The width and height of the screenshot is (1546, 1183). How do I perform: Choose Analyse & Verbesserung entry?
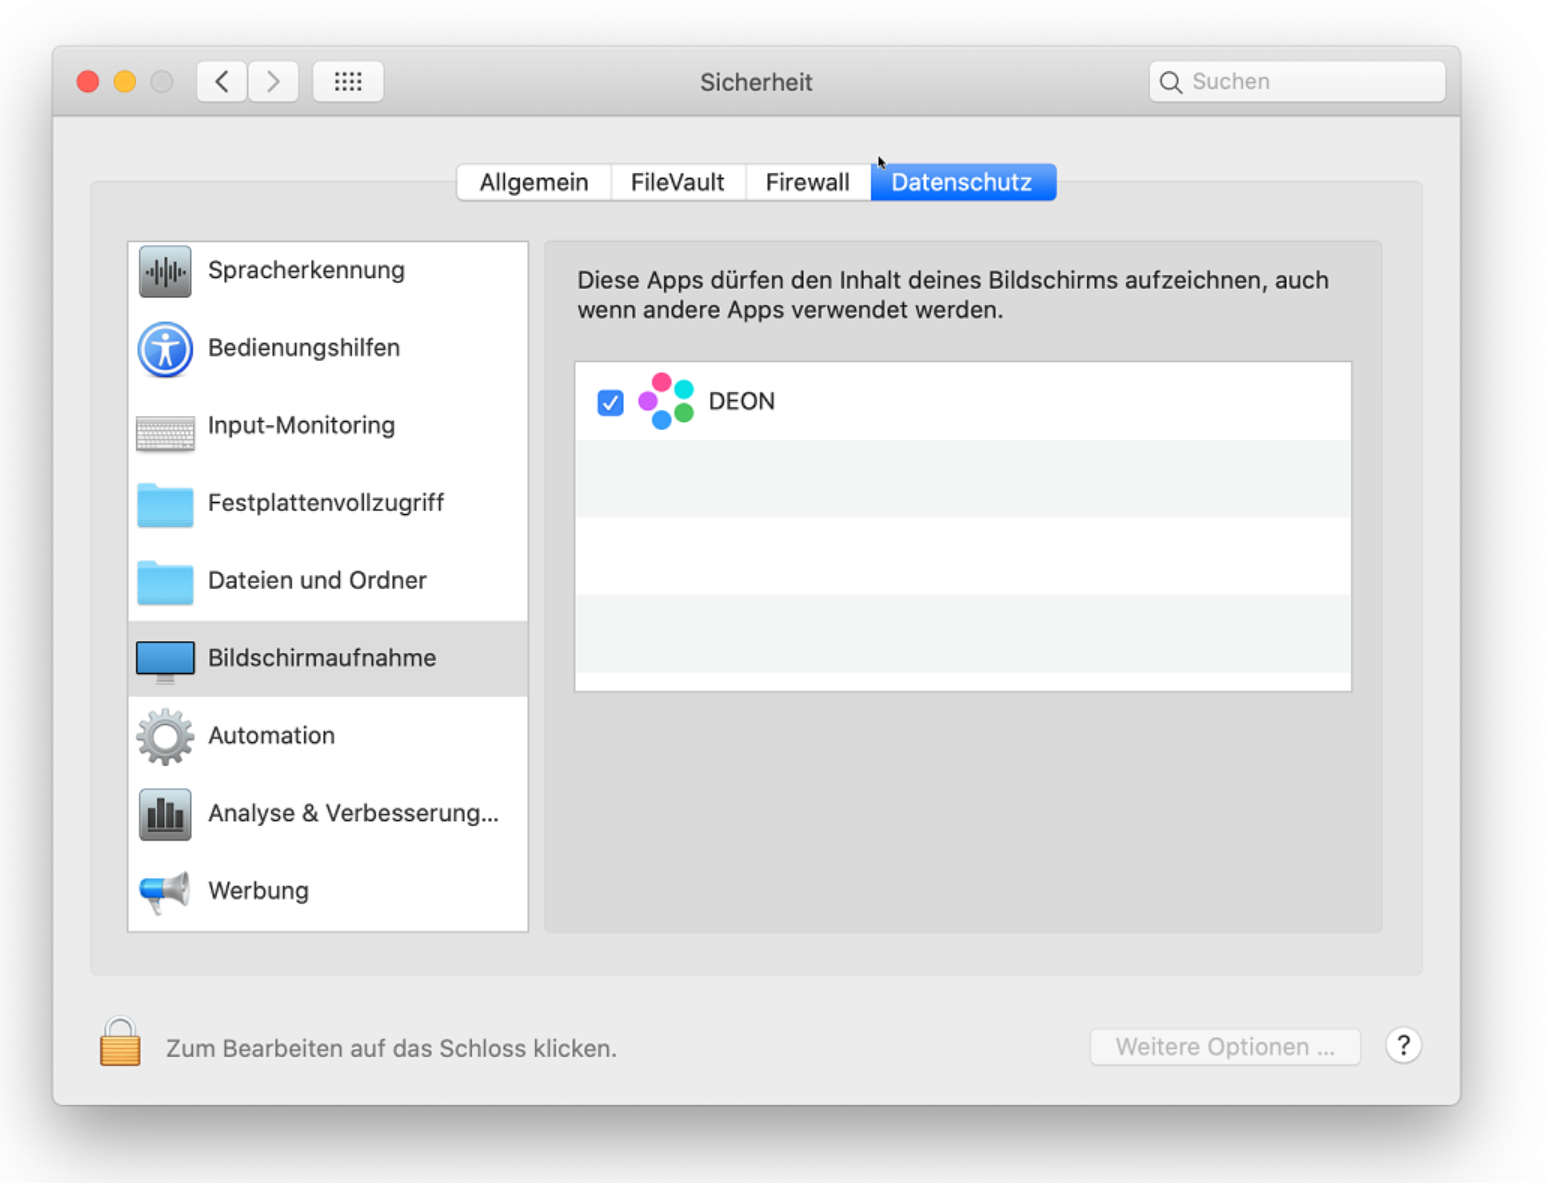tap(328, 814)
